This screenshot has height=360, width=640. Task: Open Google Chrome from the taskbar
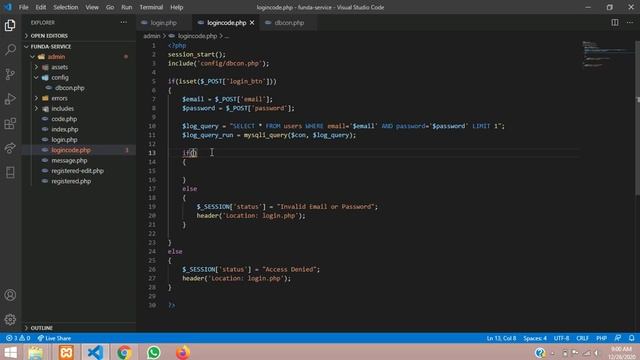[124, 352]
